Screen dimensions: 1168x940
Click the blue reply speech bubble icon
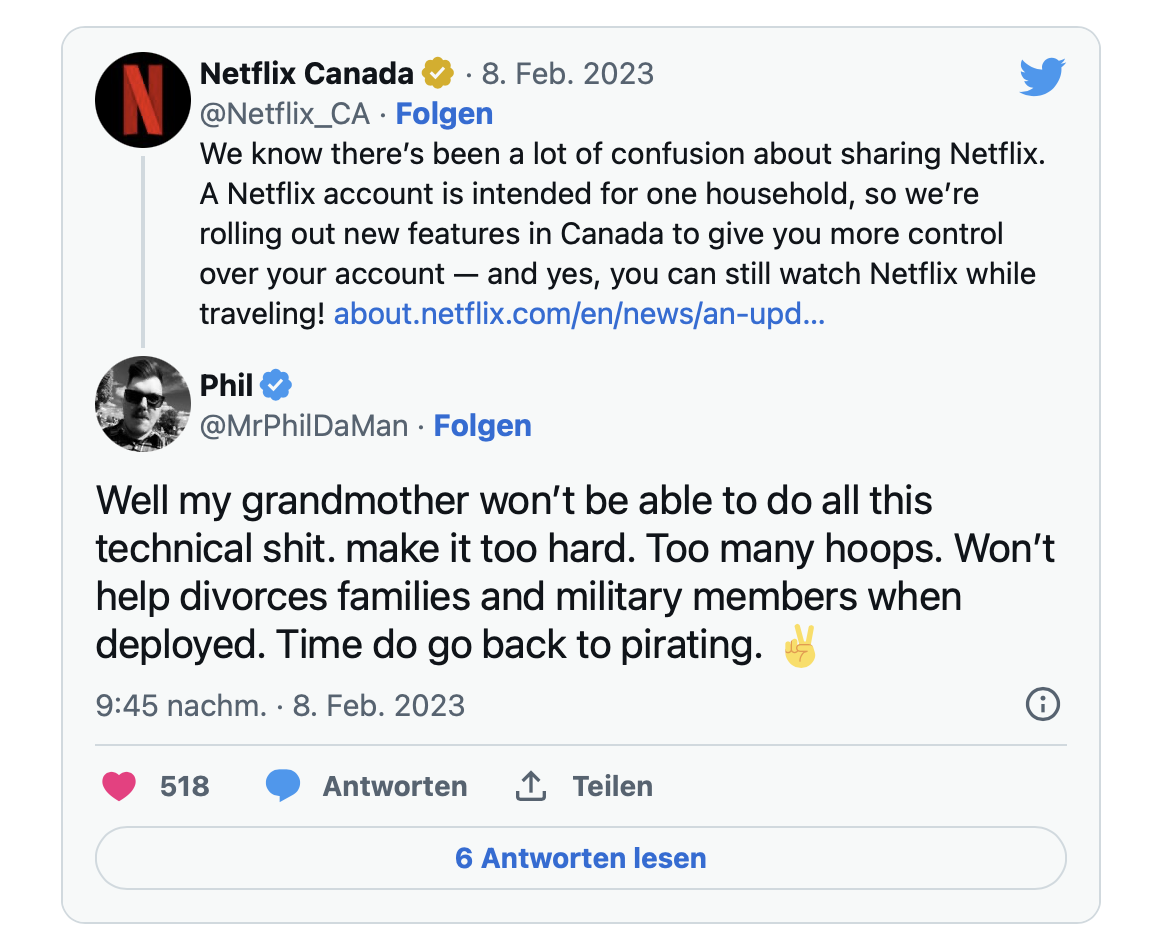coord(283,786)
